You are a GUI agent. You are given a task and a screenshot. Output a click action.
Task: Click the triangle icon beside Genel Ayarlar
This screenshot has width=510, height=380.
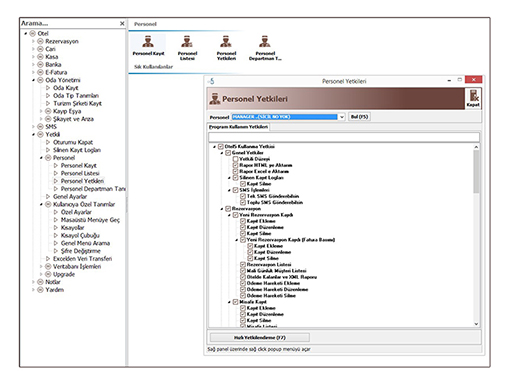48,197
